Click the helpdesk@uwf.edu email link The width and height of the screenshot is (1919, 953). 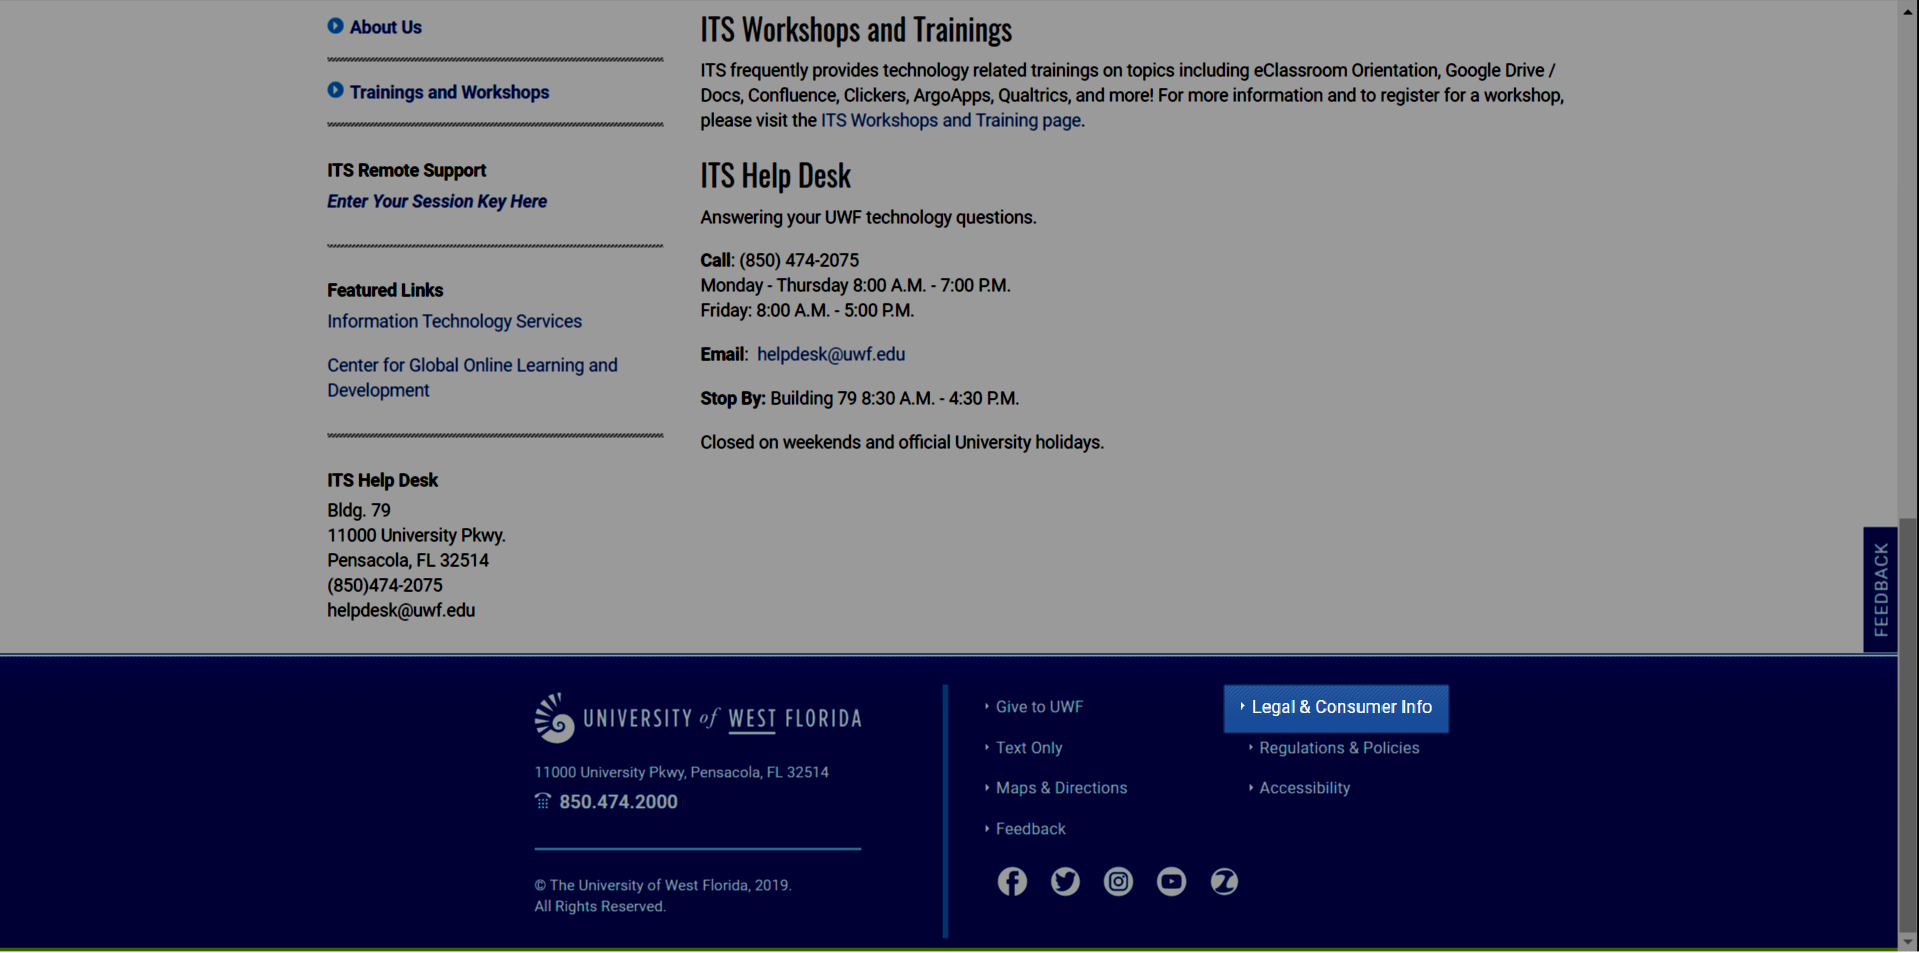(x=831, y=354)
